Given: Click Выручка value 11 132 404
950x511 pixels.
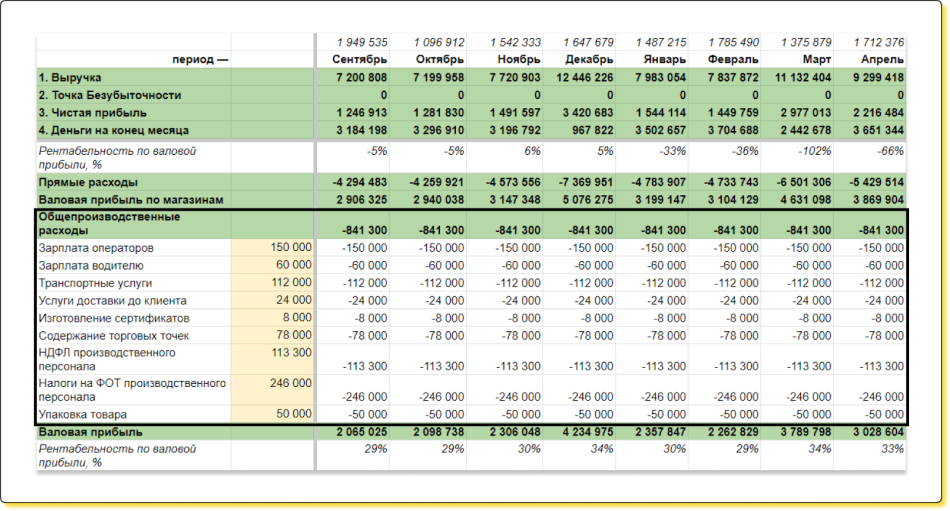Looking at the screenshot, I should click(803, 78).
